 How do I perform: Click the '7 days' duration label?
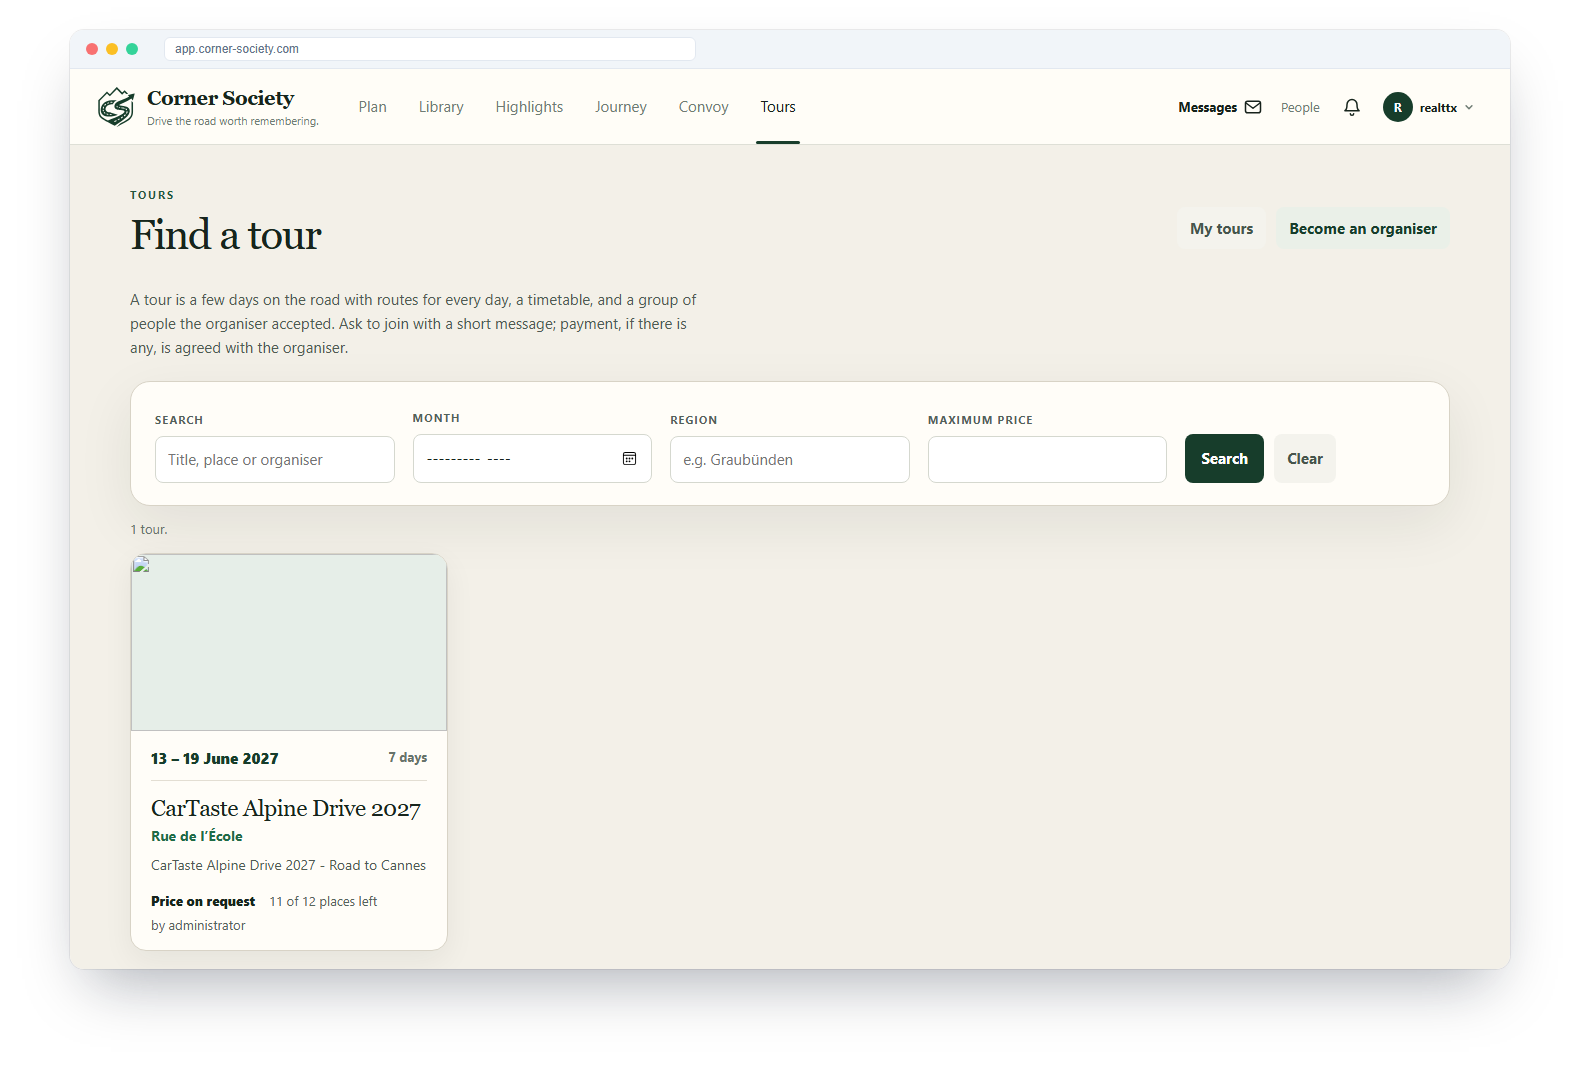(x=408, y=758)
